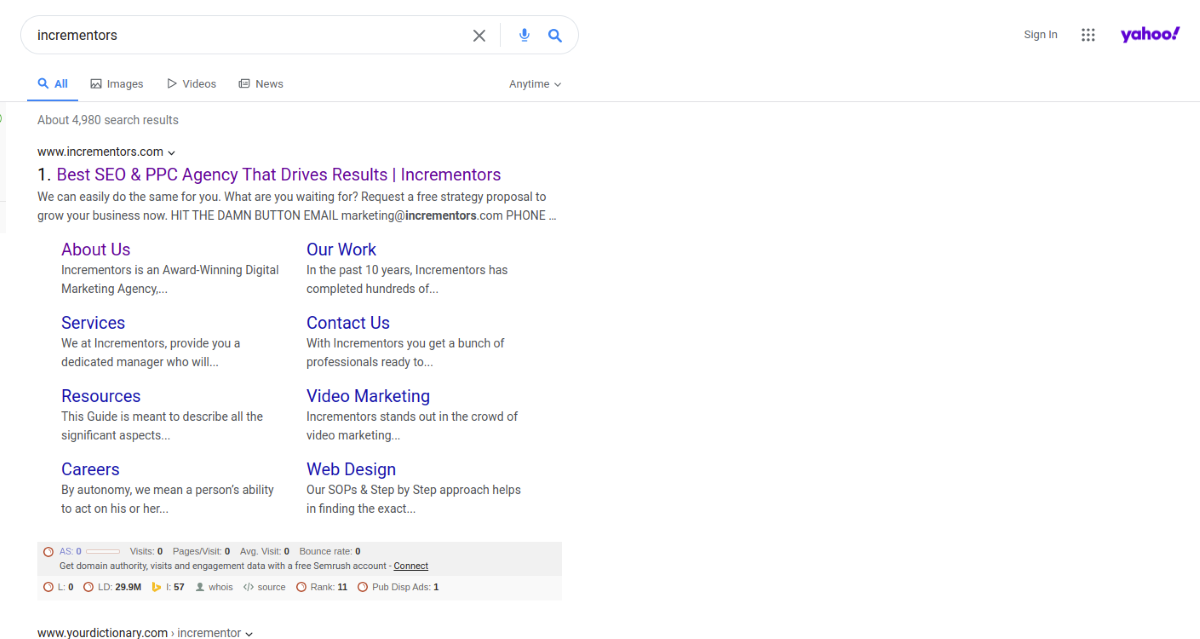This screenshot has width=1200, height=639.
Task: Click the Bing icon beside I: 57
Action: (x=156, y=587)
